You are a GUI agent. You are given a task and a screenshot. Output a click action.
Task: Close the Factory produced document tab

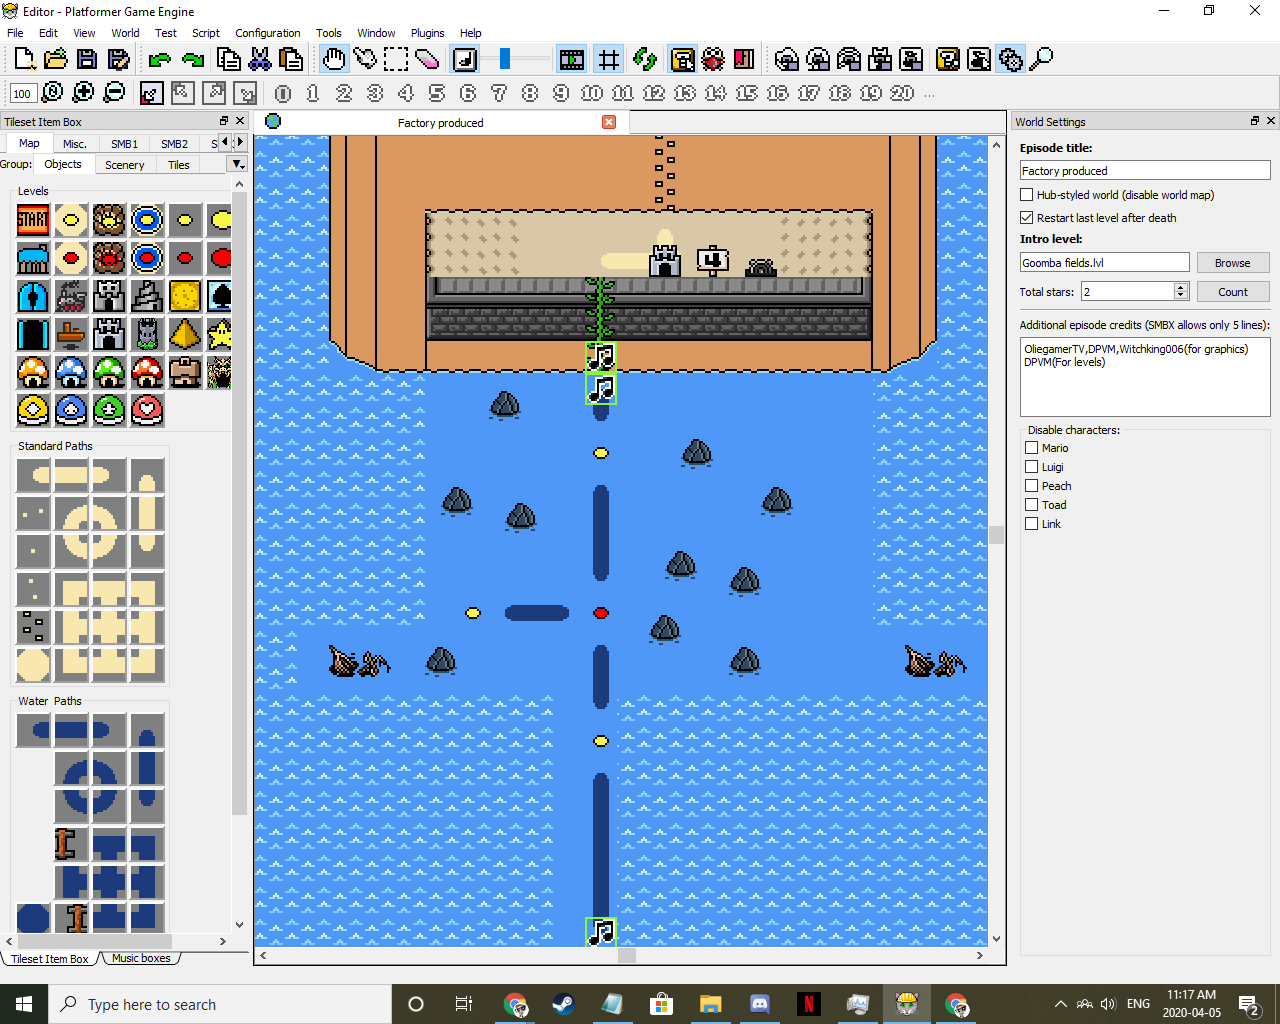pos(609,122)
